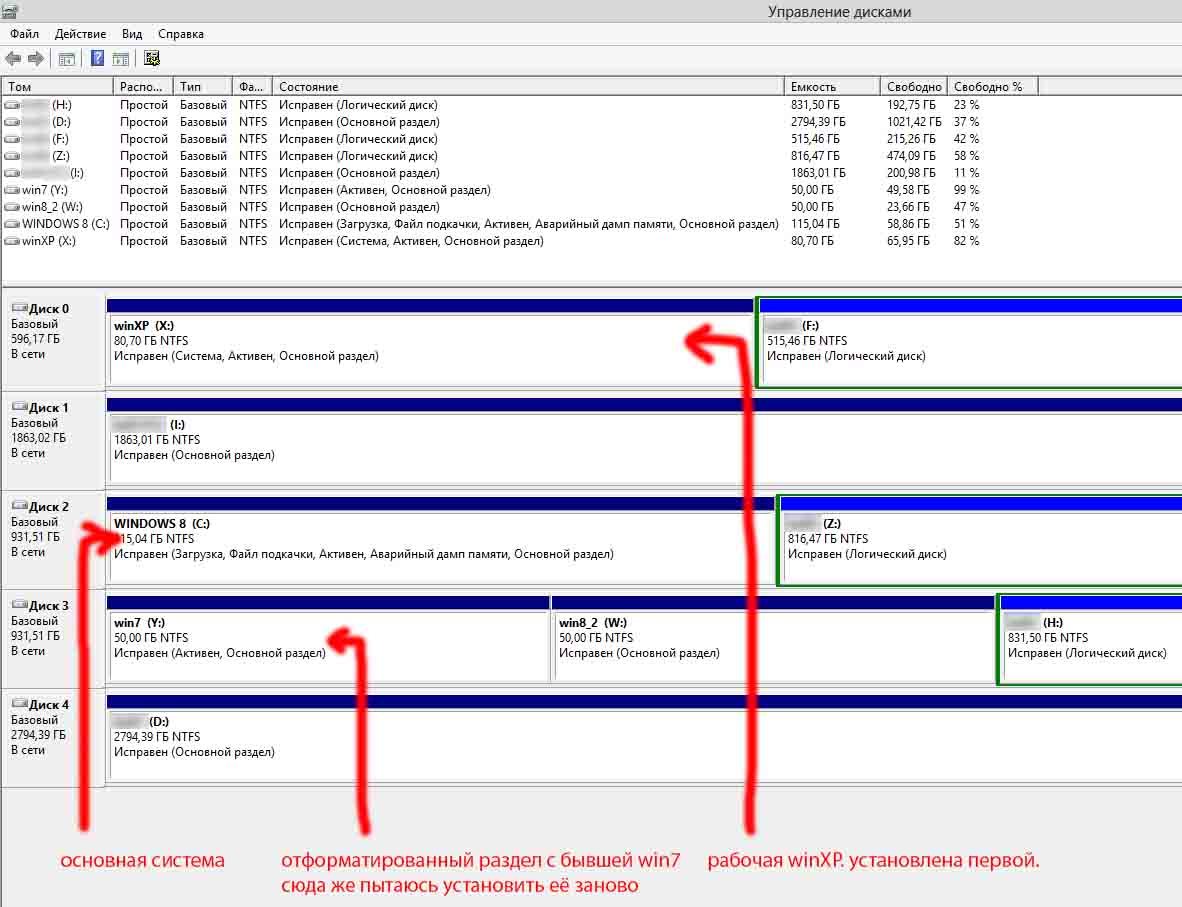The image size is (1182, 907).
Task: Click '596,17 ГБ' size text under Диск 0
Action: pyautogui.click(x=35, y=339)
